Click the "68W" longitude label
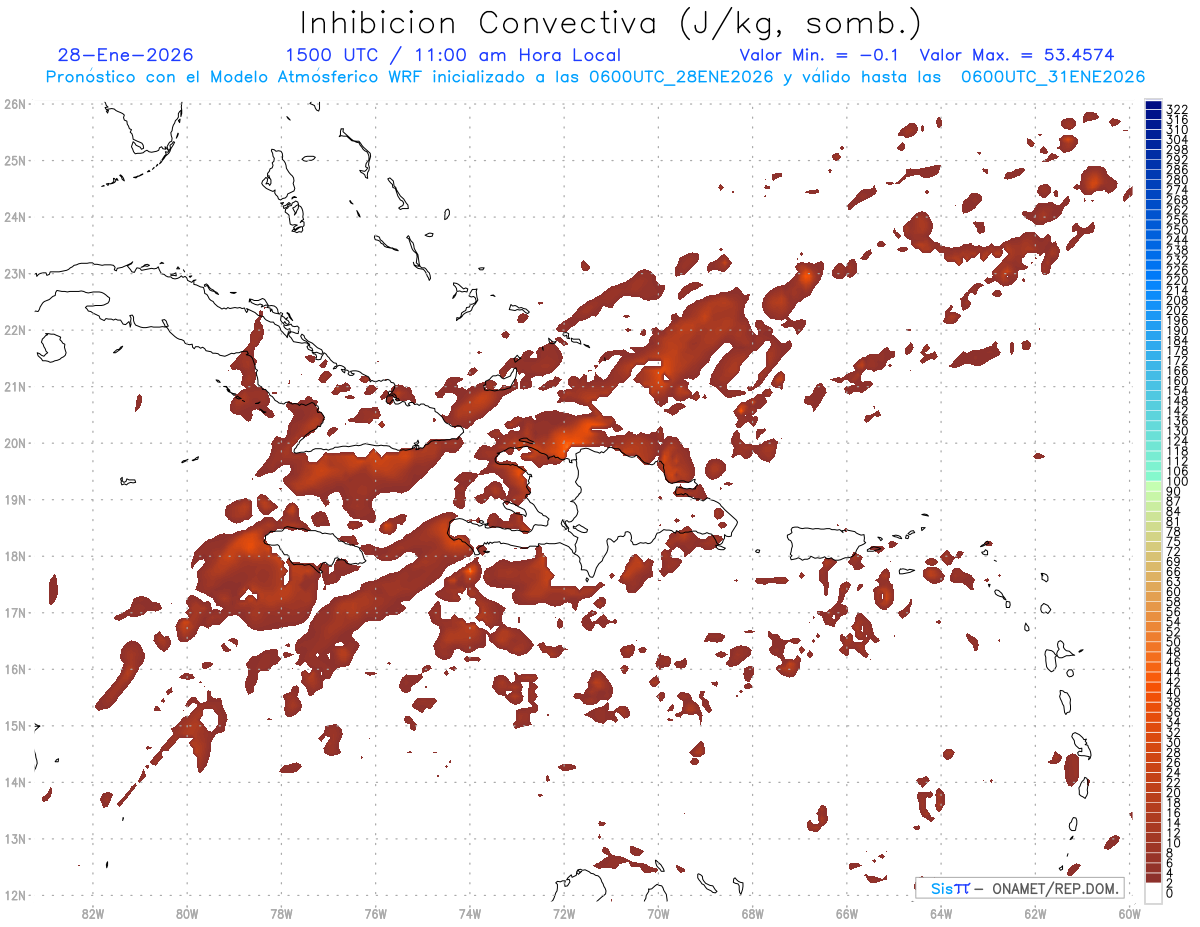 [752, 913]
